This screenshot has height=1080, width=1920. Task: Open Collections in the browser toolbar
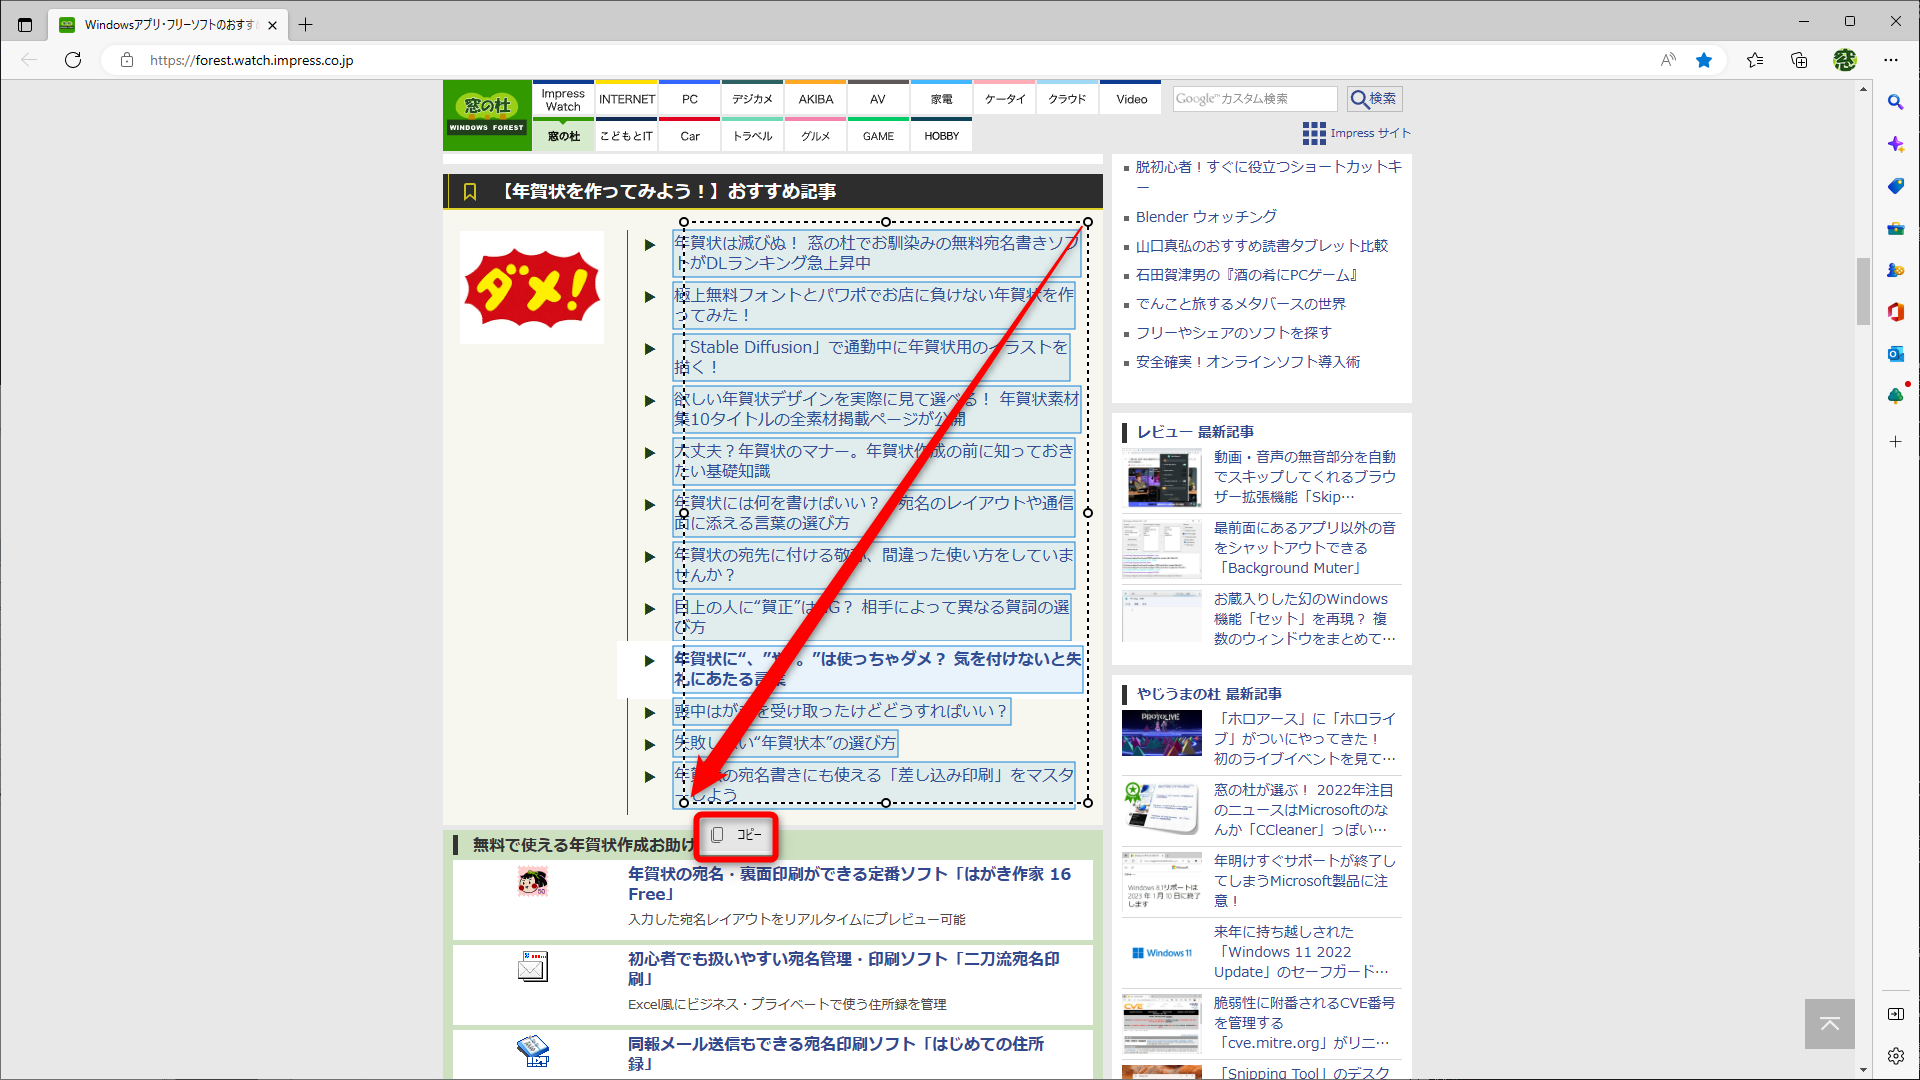coord(1800,60)
